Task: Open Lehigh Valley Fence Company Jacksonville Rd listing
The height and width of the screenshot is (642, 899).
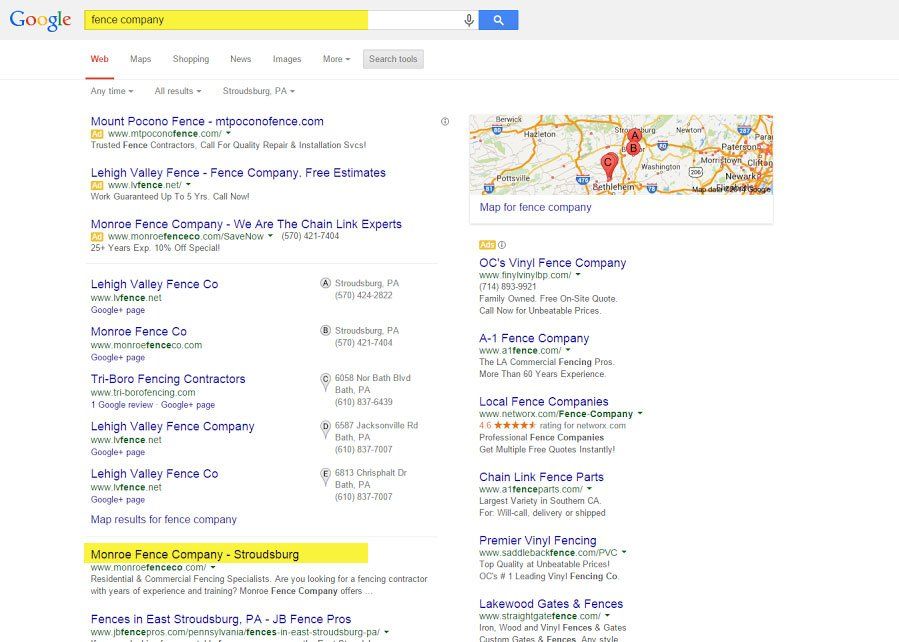Action: click(x=173, y=426)
